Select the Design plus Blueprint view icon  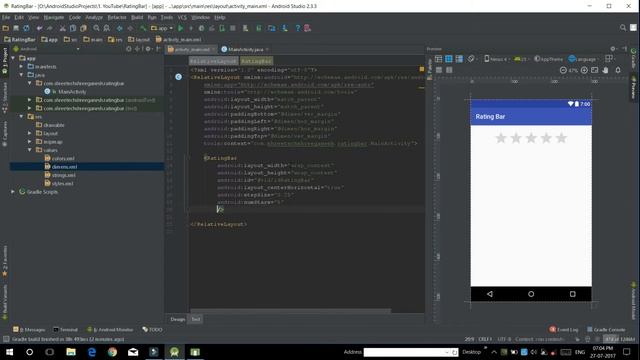459,59
